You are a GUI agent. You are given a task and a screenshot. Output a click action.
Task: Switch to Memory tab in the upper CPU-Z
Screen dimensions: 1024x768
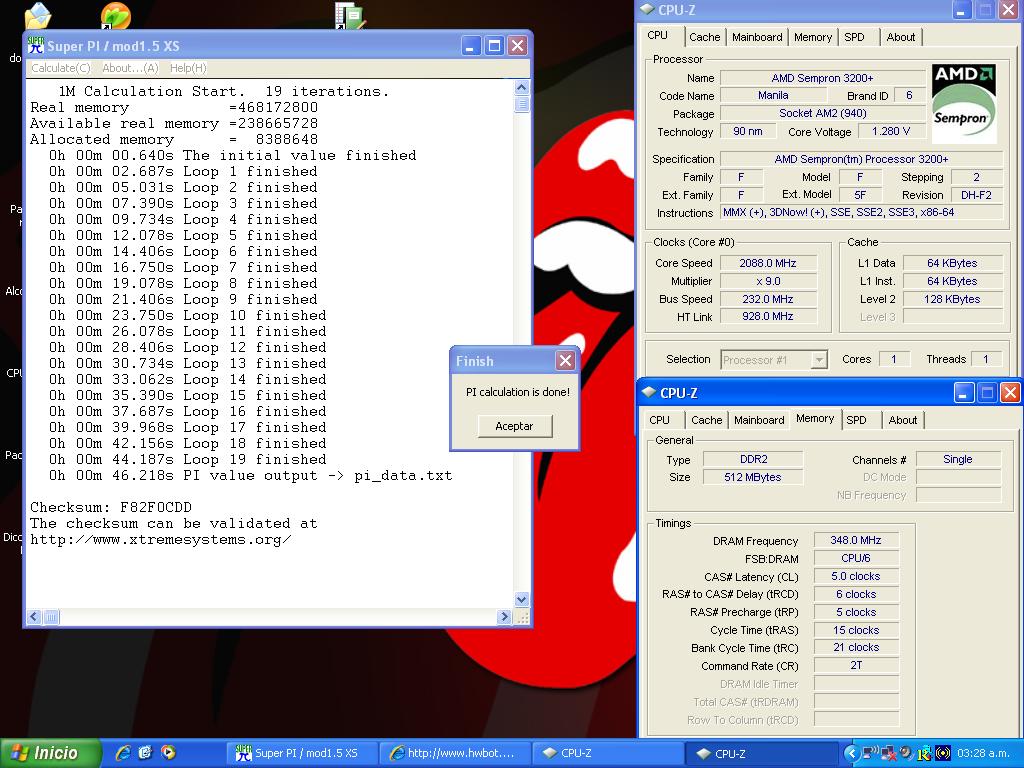[812, 37]
